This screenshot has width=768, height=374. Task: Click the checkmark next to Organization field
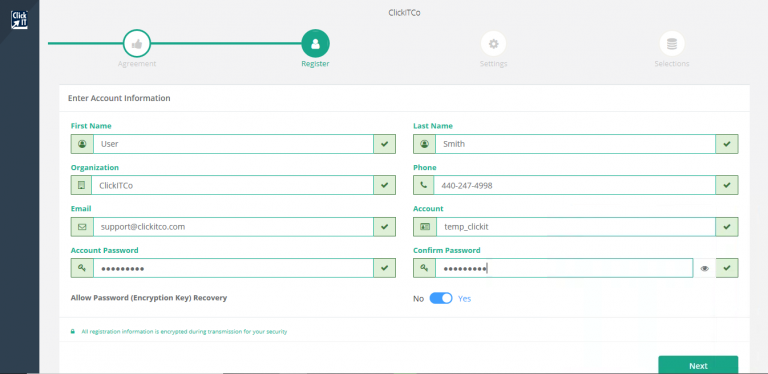pos(384,186)
